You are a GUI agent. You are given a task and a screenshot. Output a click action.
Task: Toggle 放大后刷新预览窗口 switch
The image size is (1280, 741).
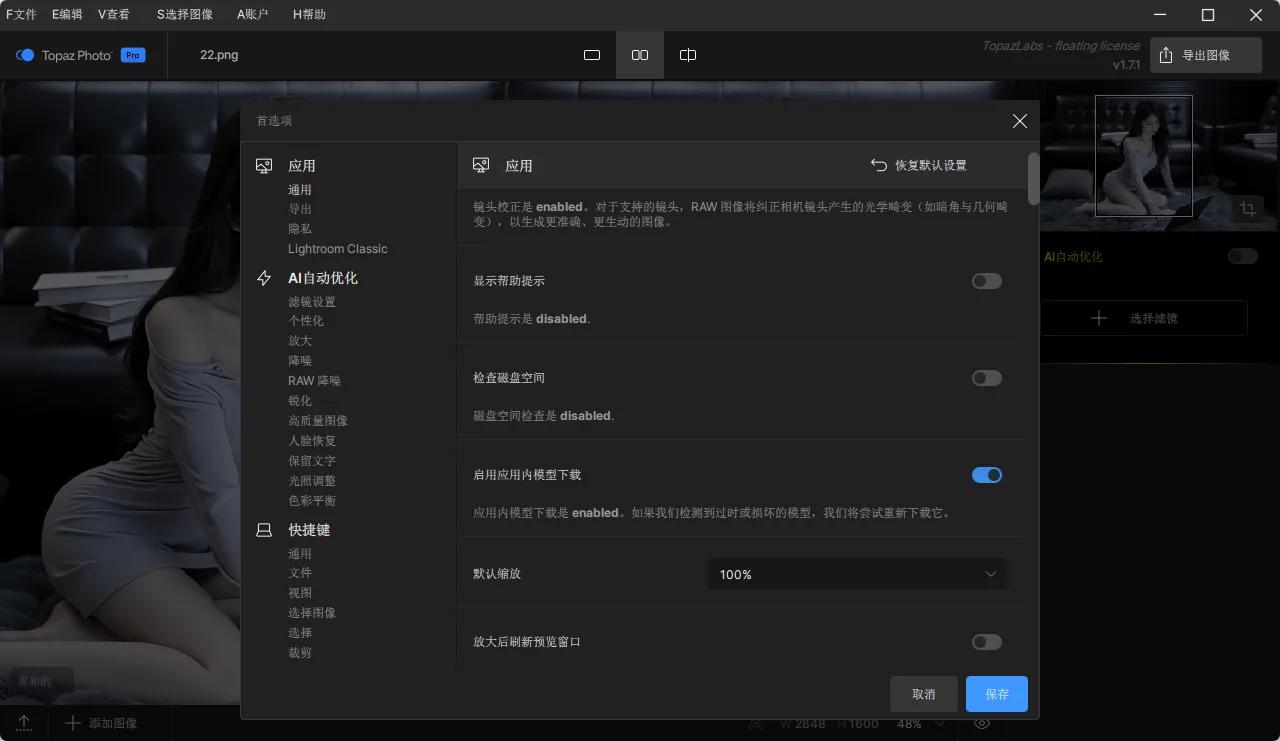pyautogui.click(x=987, y=642)
